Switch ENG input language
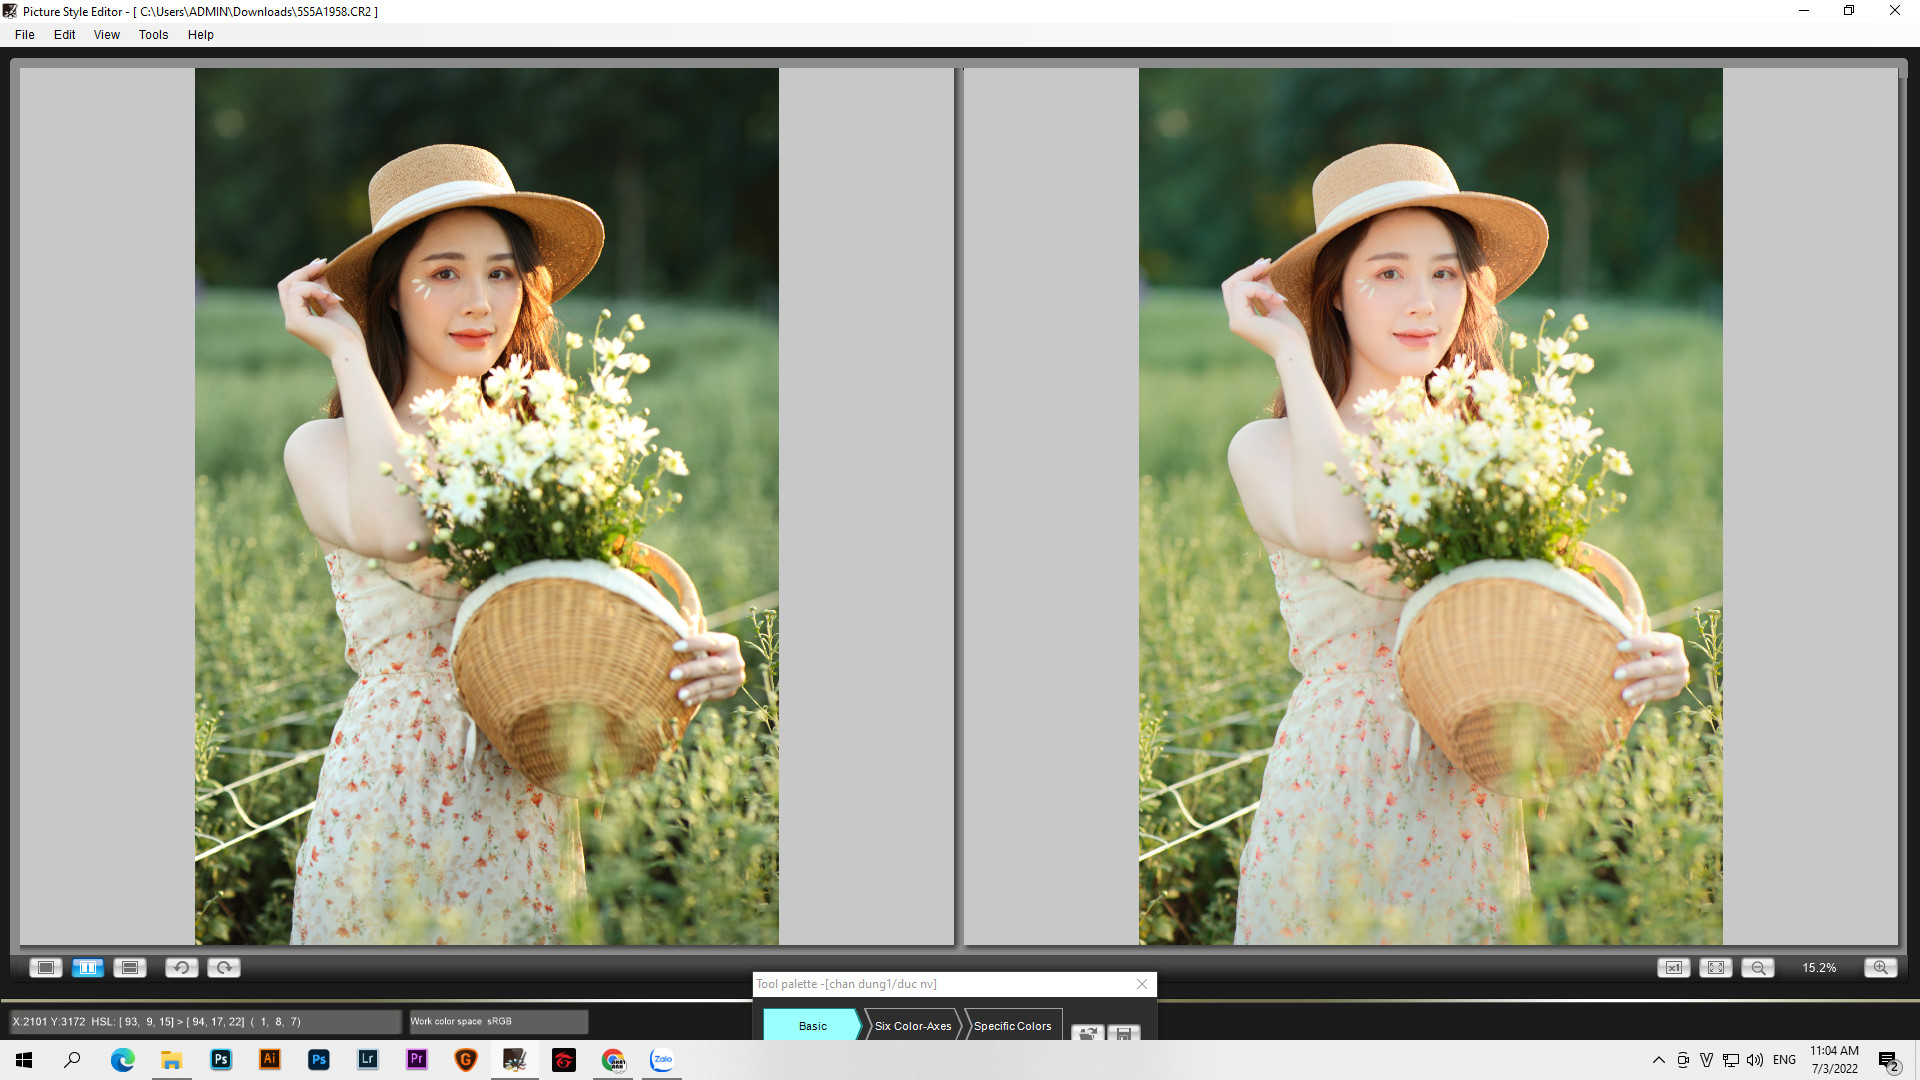This screenshot has width=1920, height=1080. coord(1784,1060)
